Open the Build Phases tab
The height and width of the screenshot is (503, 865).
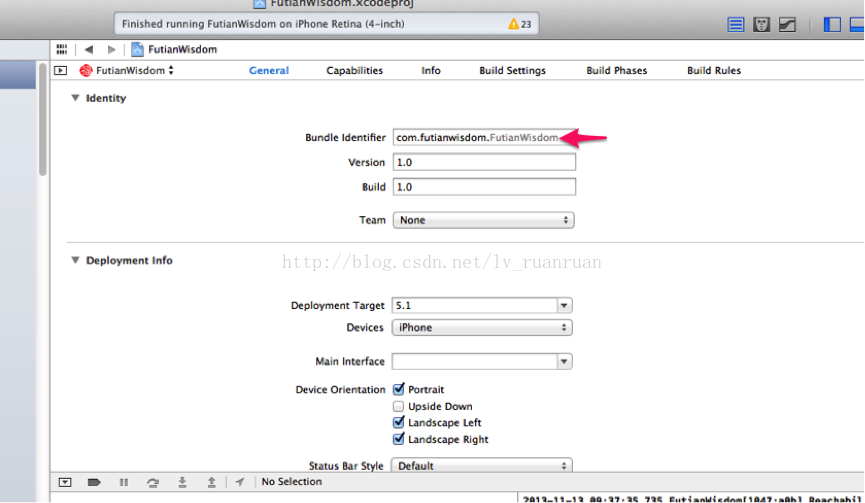[x=616, y=71]
